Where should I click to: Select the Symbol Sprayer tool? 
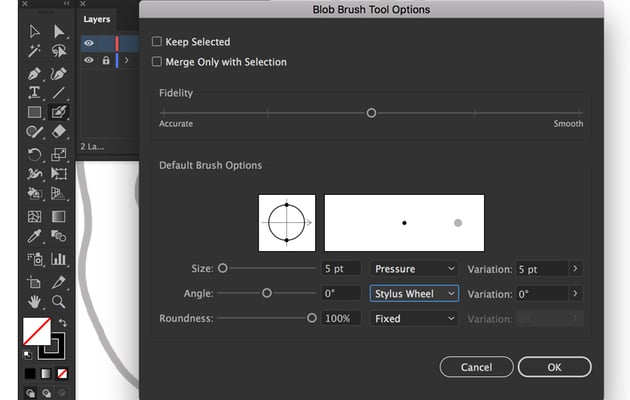click(35, 259)
